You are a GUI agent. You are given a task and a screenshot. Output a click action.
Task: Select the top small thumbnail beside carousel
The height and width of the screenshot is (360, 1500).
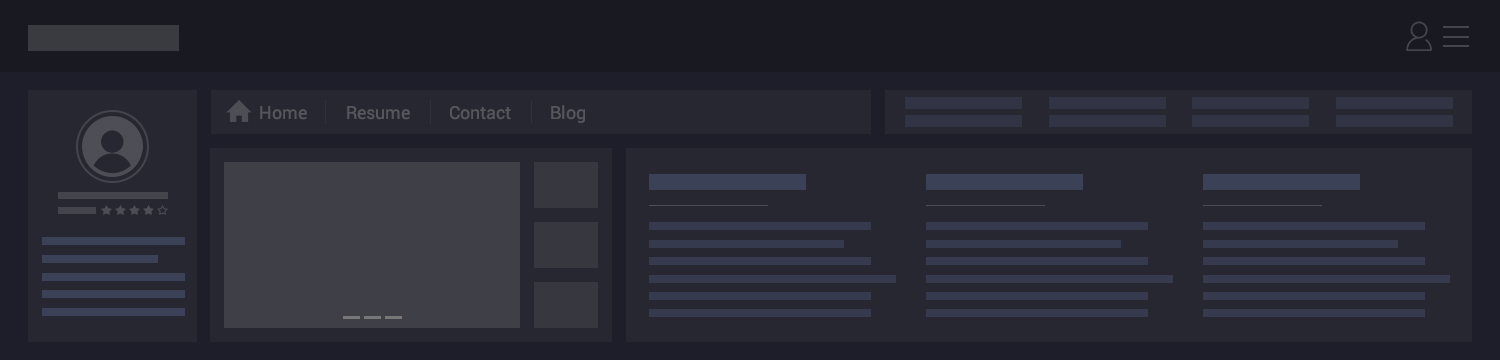[566, 185]
